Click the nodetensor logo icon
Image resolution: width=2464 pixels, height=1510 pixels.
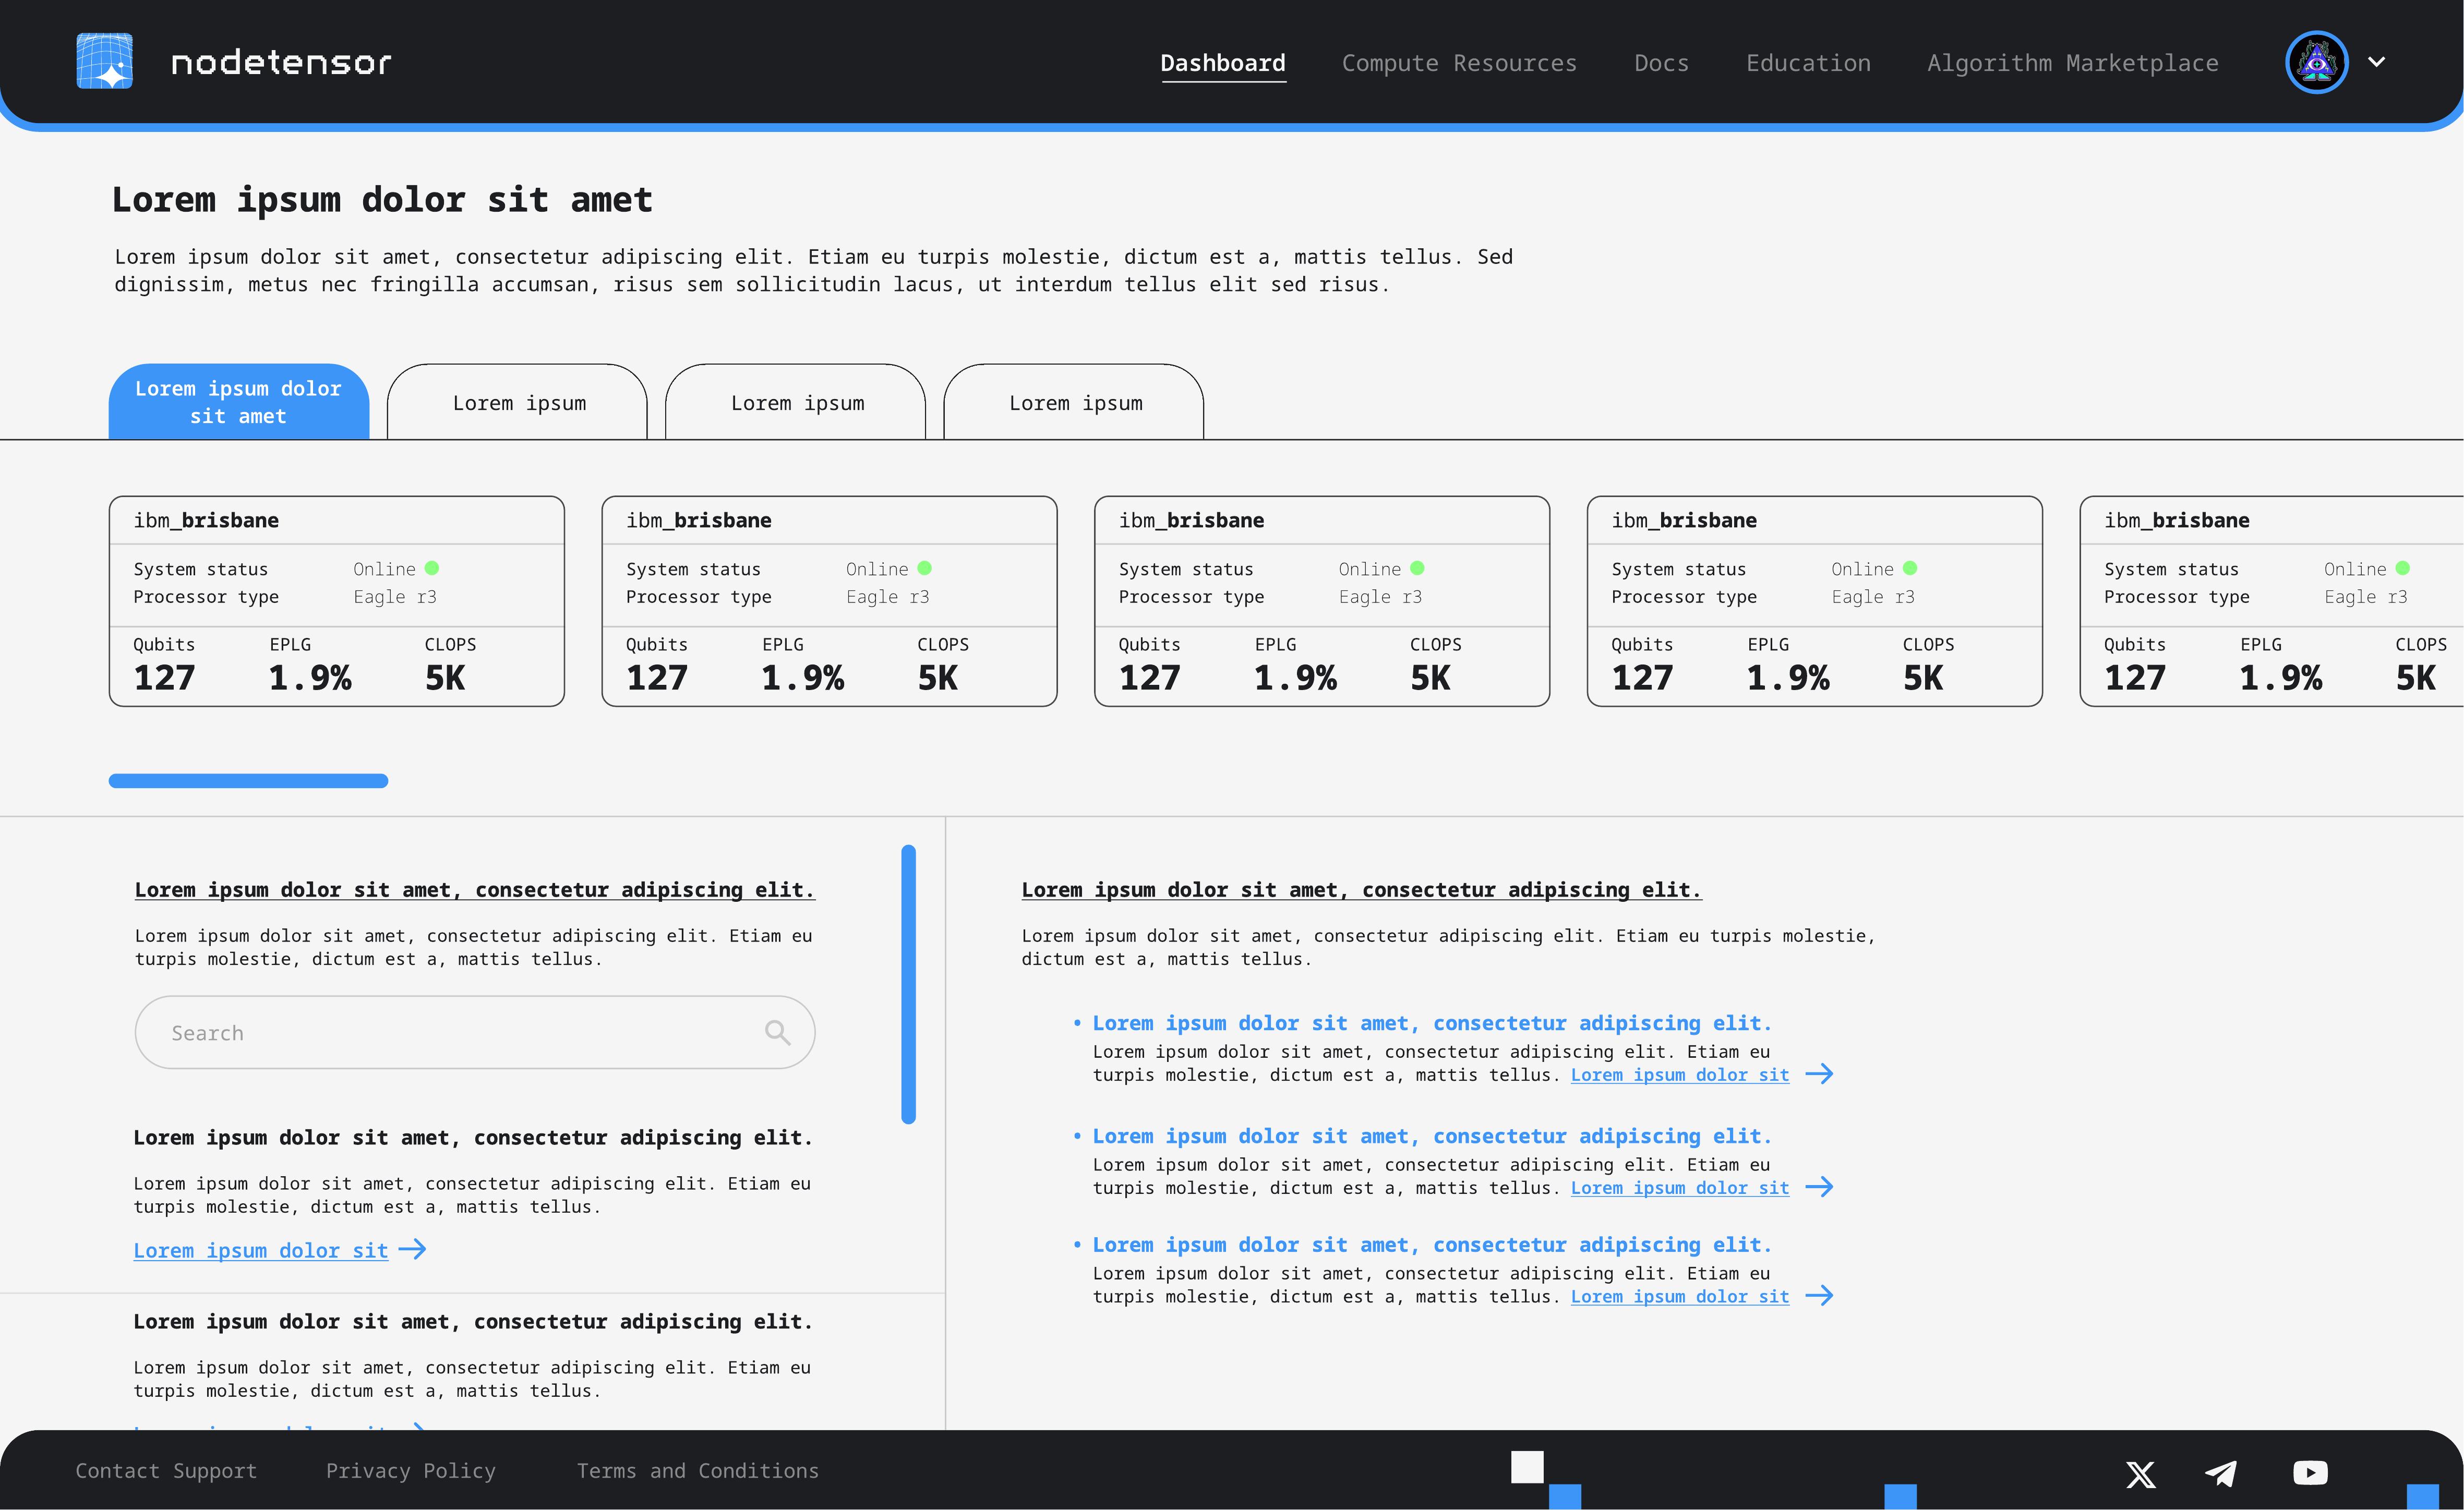point(104,61)
